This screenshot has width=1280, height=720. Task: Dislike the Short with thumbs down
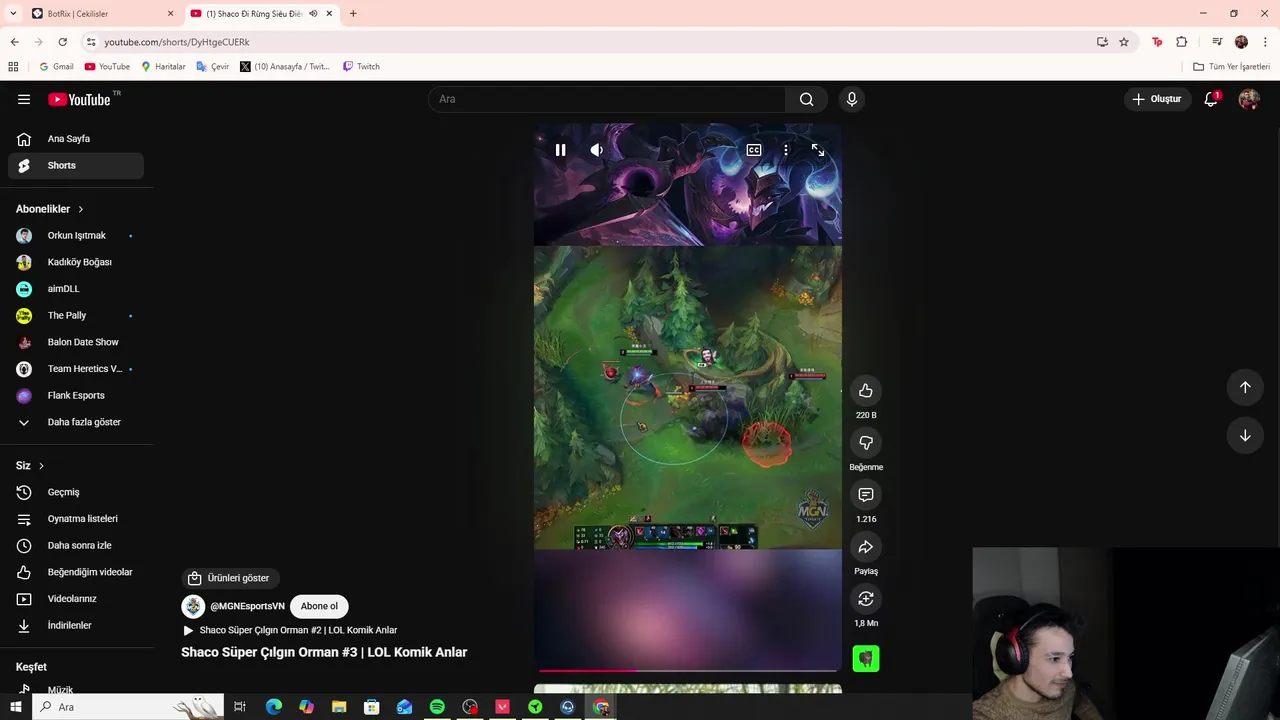[866, 443]
